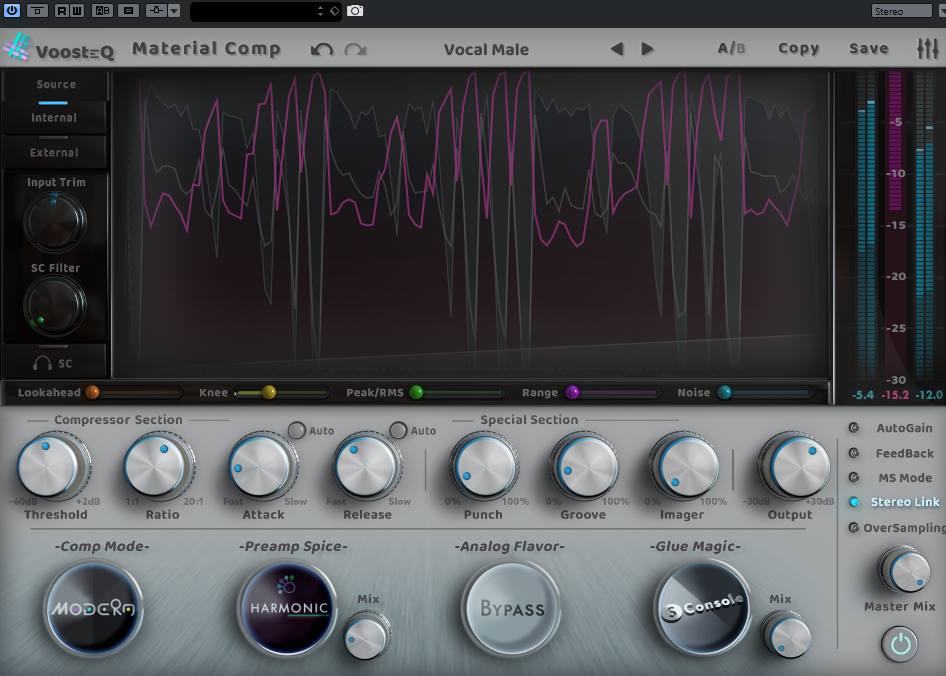Click the green Peak/RMS slider handle
Screen dimensions: 946x676
[x=416, y=392]
